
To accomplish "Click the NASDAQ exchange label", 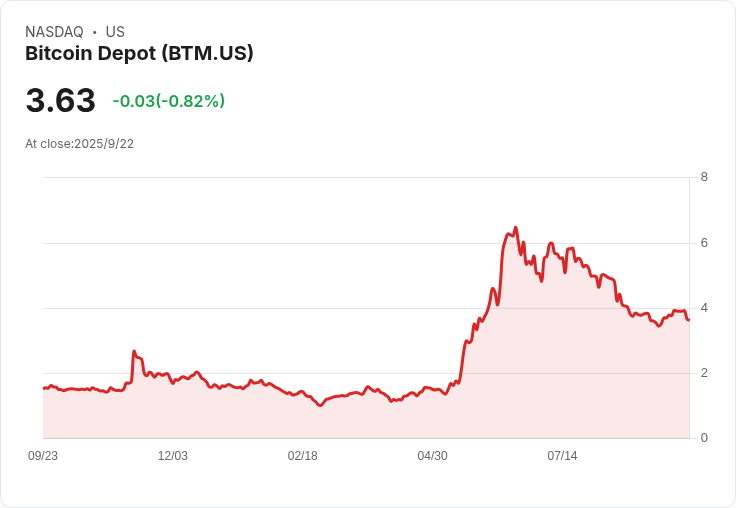I will [54, 32].
